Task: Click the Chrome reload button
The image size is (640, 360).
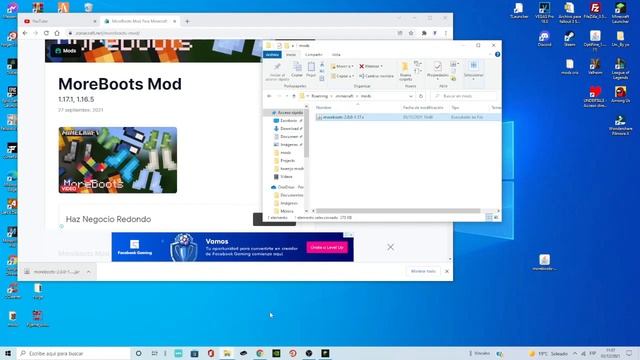Action: click(46, 33)
